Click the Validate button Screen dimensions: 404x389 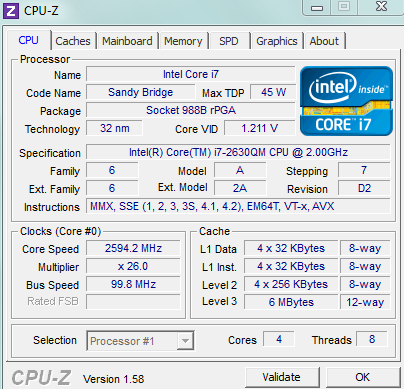click(282, 377)
